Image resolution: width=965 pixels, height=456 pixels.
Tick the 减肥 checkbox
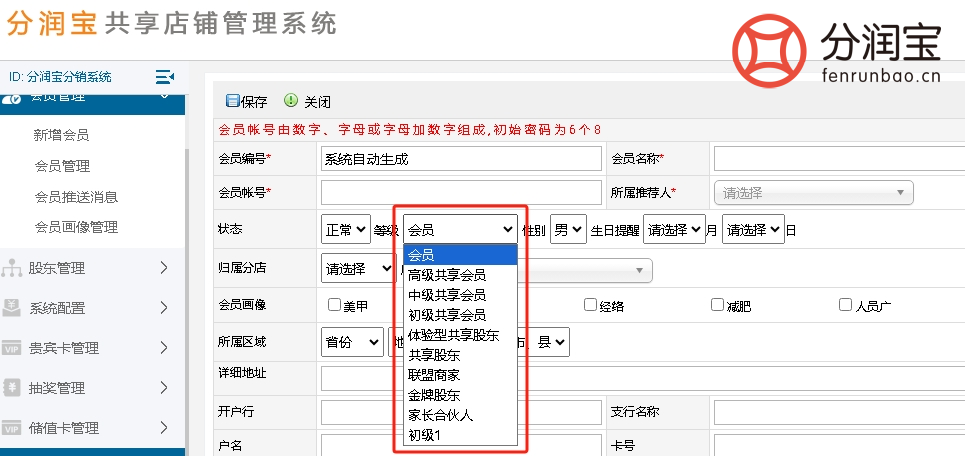717,305
